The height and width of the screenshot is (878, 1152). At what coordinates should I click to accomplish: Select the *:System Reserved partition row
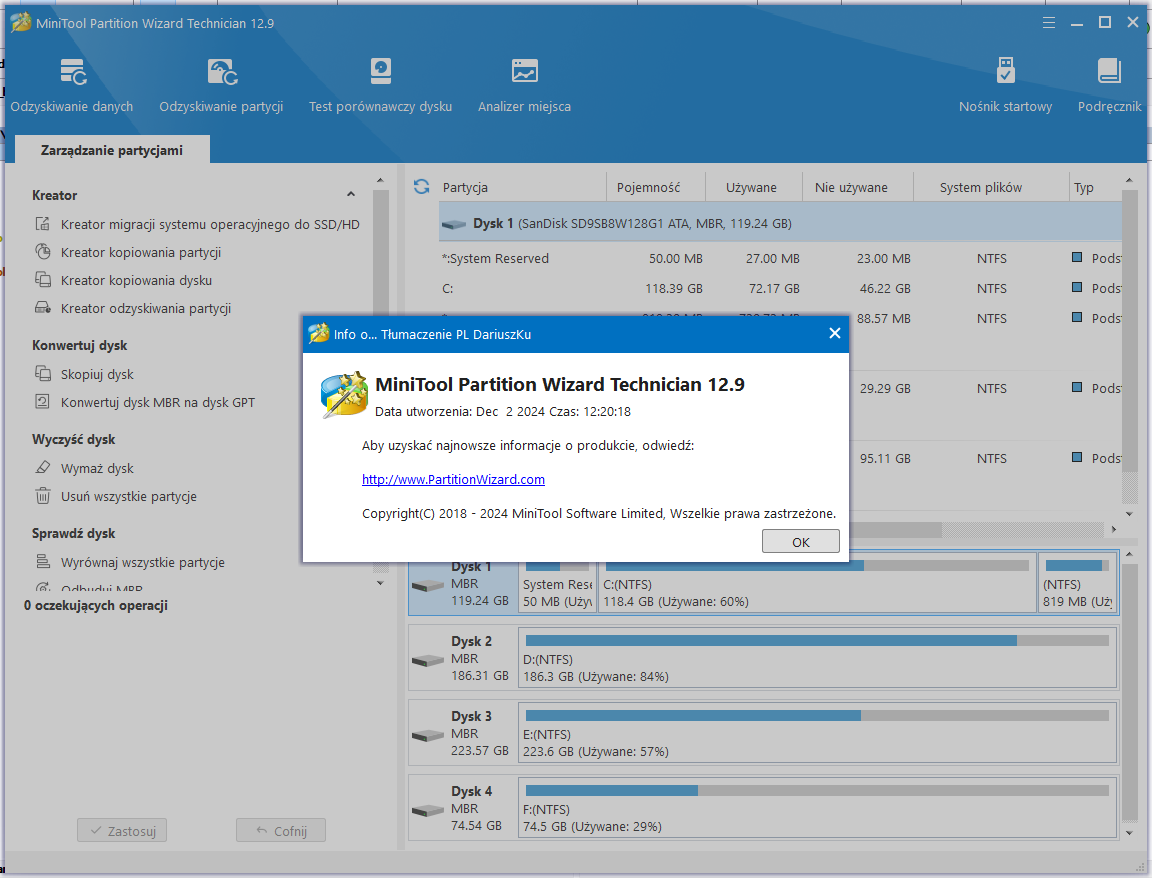coord(780,259)
